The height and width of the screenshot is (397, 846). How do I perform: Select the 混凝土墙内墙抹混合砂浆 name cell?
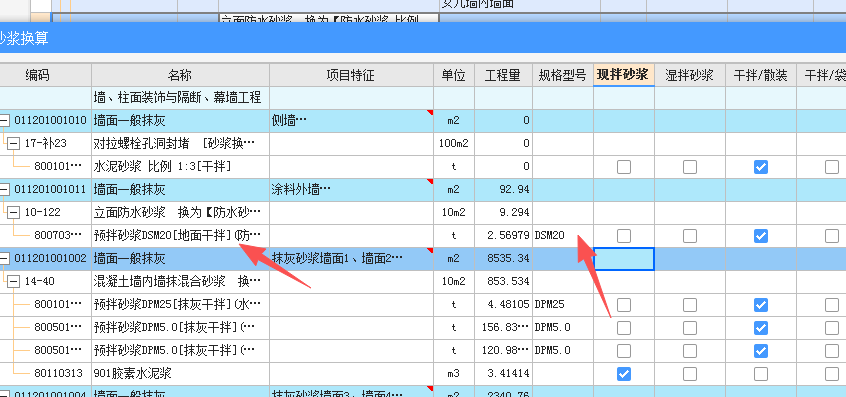[180, 282]
